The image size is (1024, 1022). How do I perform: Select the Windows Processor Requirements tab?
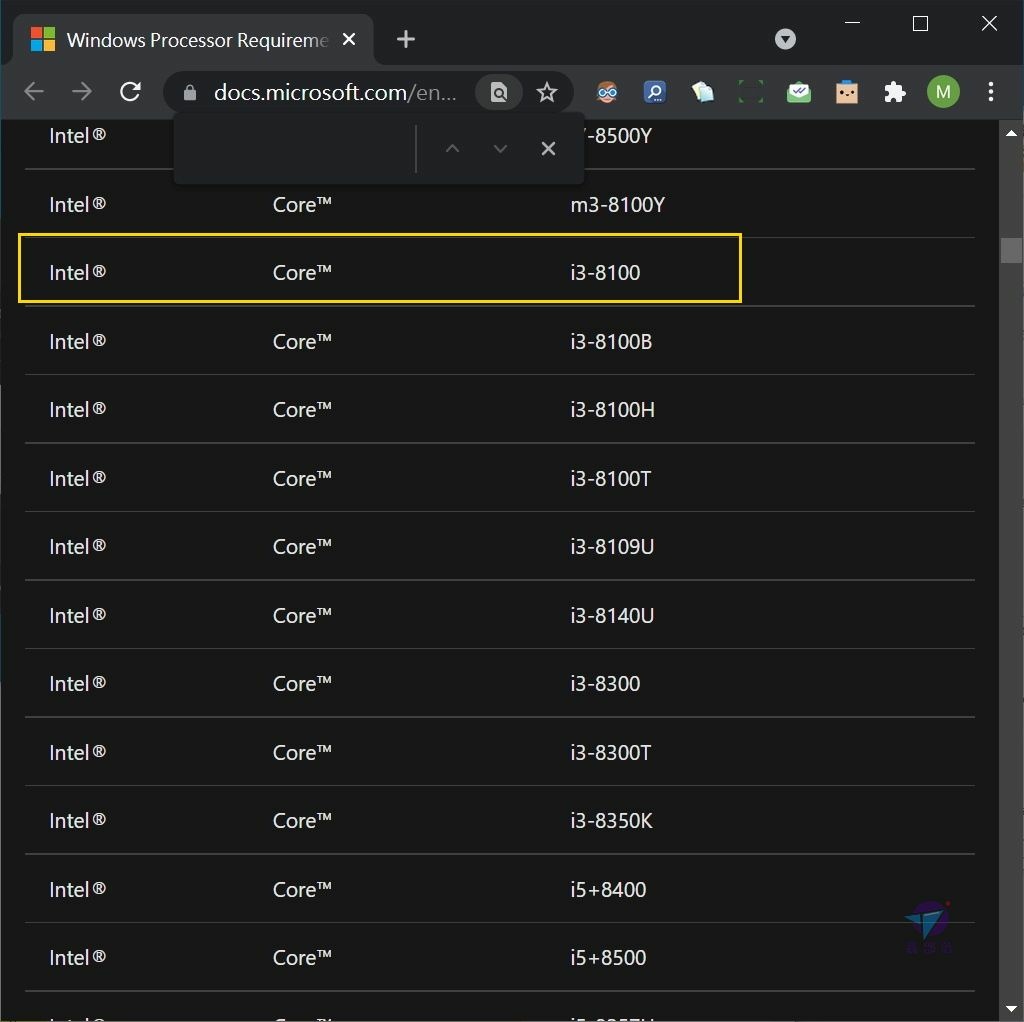point(194,40)
